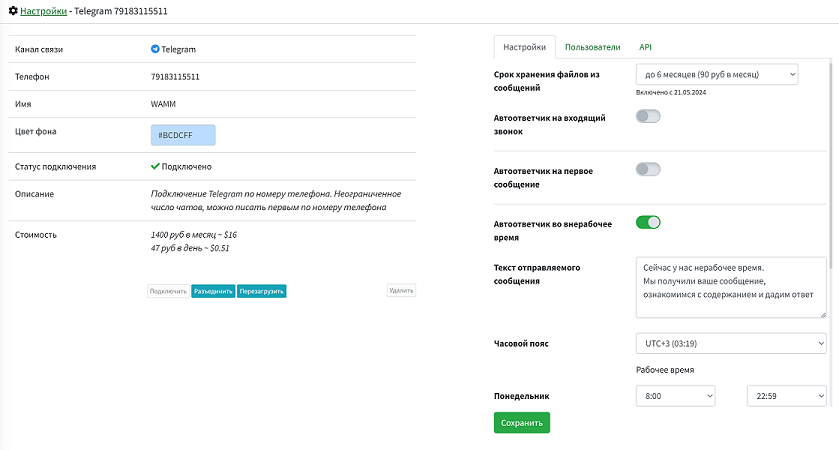
Task: Click the resize grip of the message text area
Action: pyautogui.click(x=823, y=314)
